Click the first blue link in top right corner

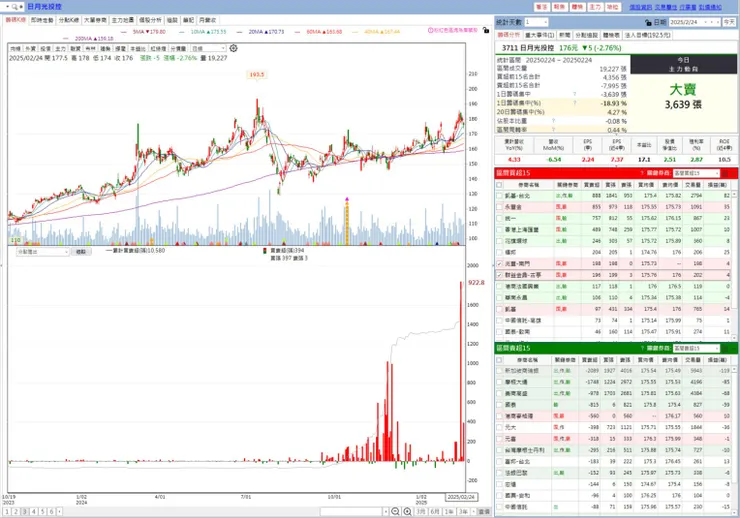[x=640, y=7]
